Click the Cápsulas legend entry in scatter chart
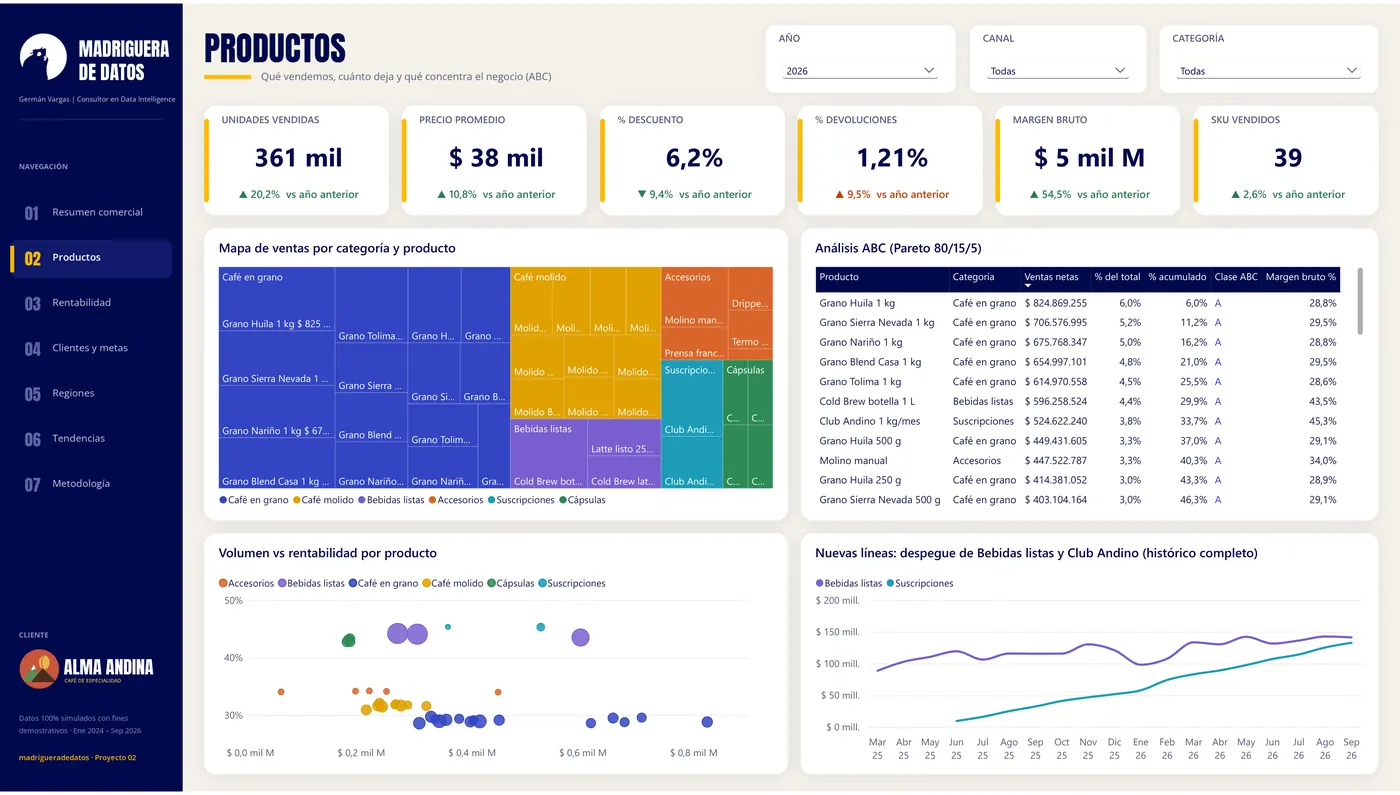The height and width of the screenshot is (795, 1400). [510, 583]
